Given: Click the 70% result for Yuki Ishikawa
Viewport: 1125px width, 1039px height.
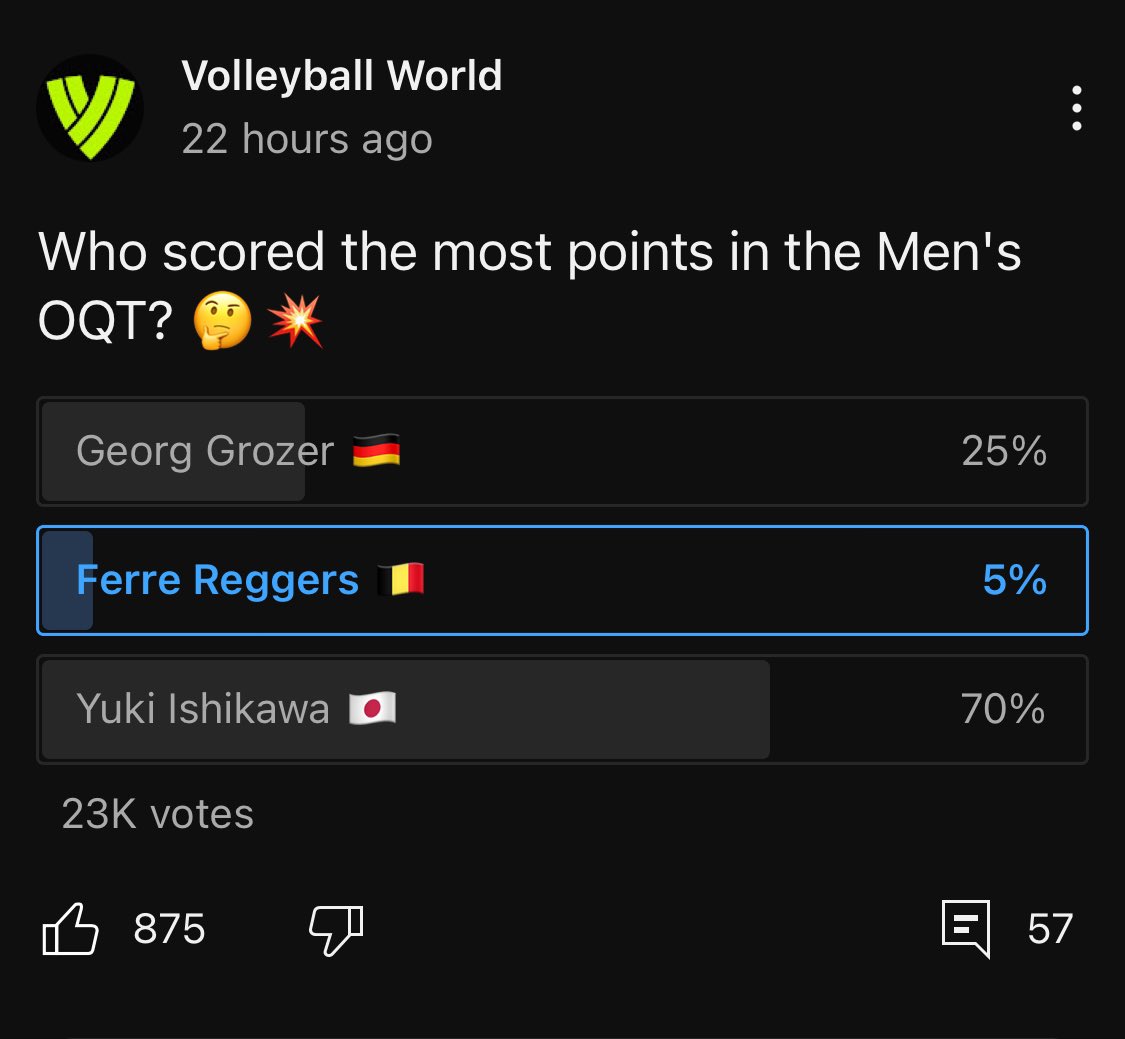Looking at the screenshot, I should pos(1003,709).
